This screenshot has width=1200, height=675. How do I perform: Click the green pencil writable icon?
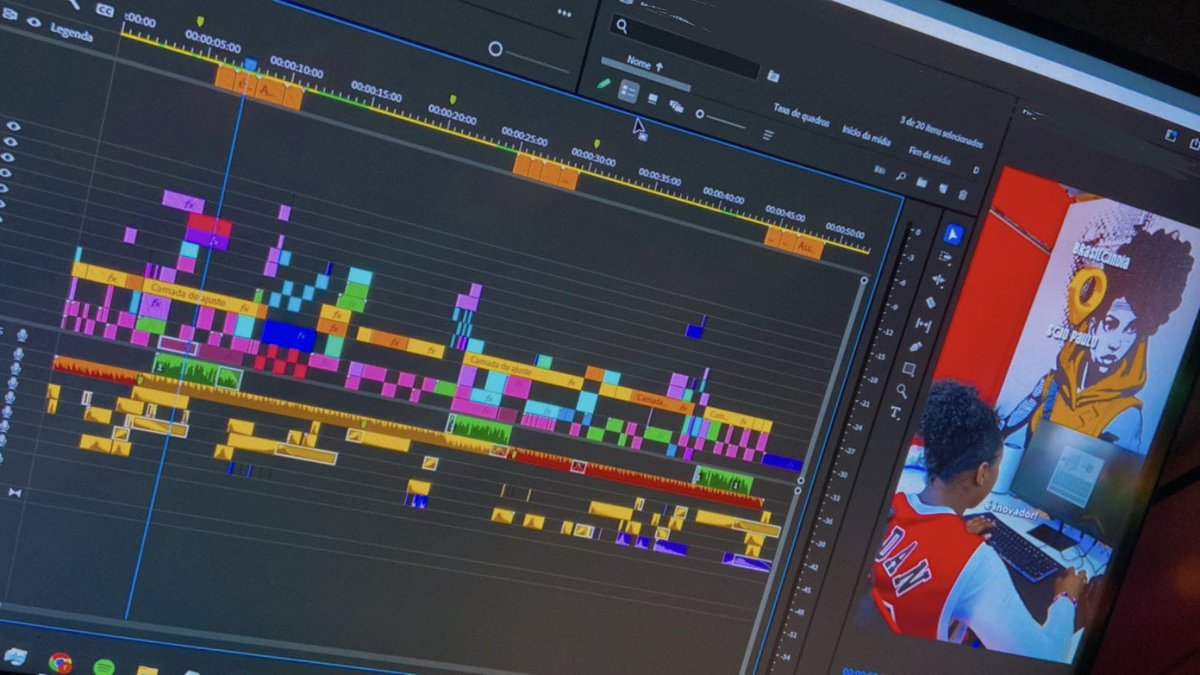pos(604,84)
